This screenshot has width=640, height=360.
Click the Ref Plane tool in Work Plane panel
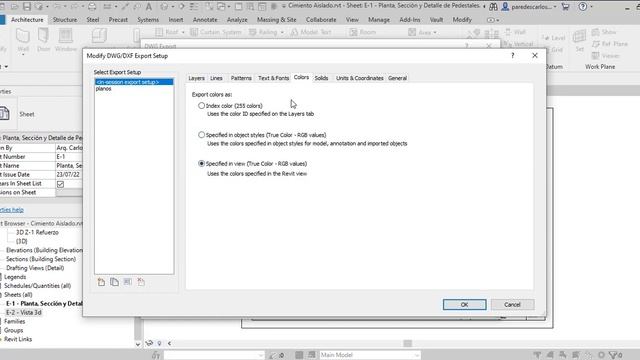click(609, 44)
